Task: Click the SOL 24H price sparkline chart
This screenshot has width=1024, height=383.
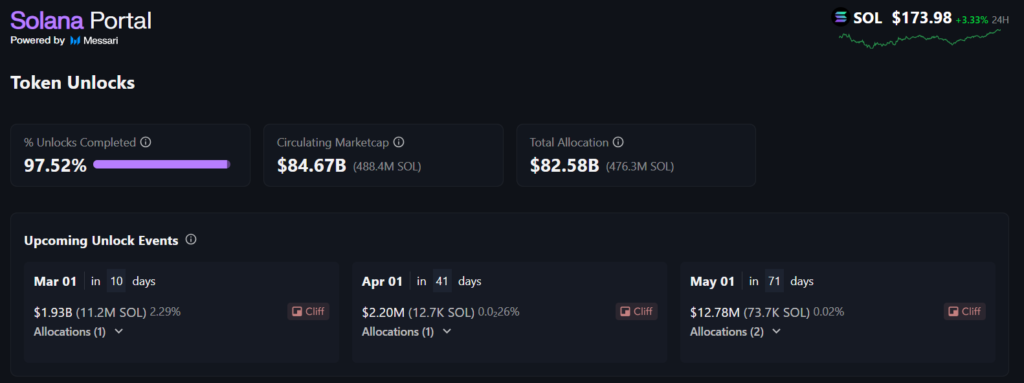Action: pyautogui.click(x=920, y=39)
